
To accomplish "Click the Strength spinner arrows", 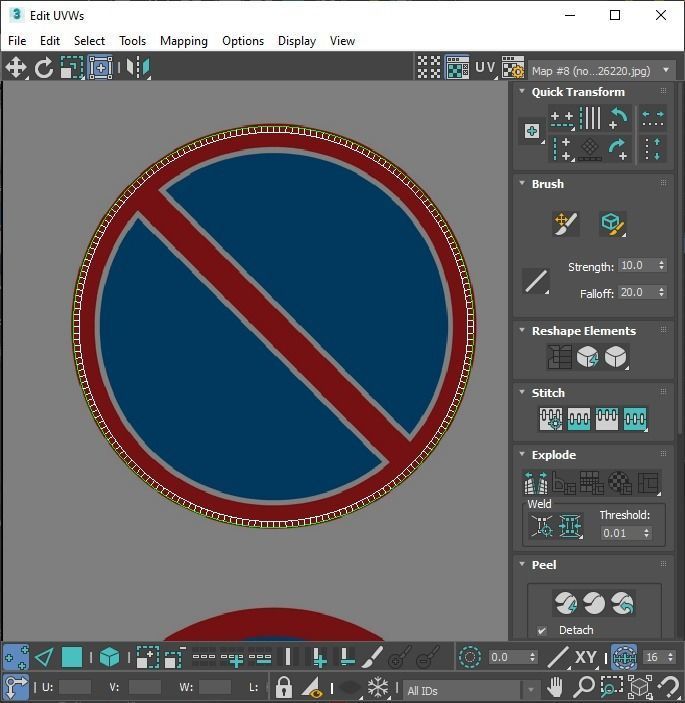I will (662, 265).
